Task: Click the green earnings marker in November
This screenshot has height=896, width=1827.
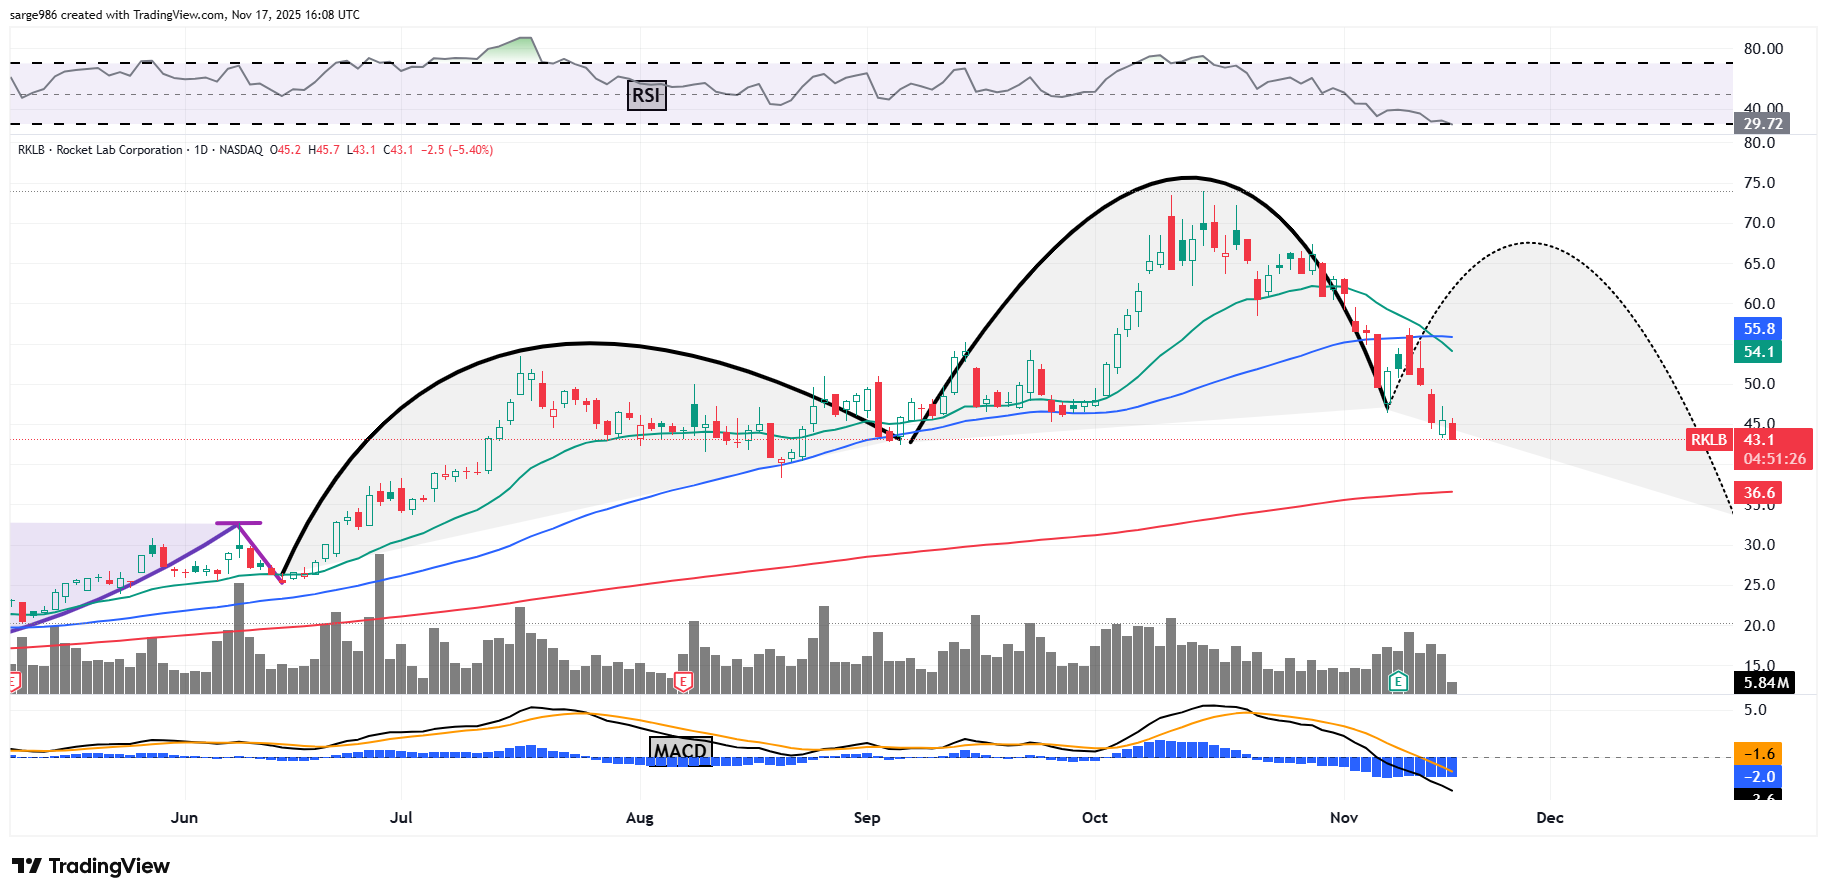Action: coord(1398,682)
